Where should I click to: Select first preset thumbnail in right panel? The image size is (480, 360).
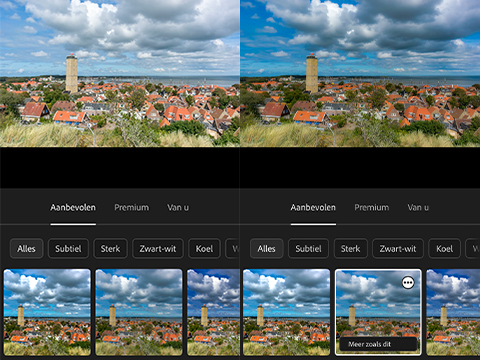(x=287, y=312)
